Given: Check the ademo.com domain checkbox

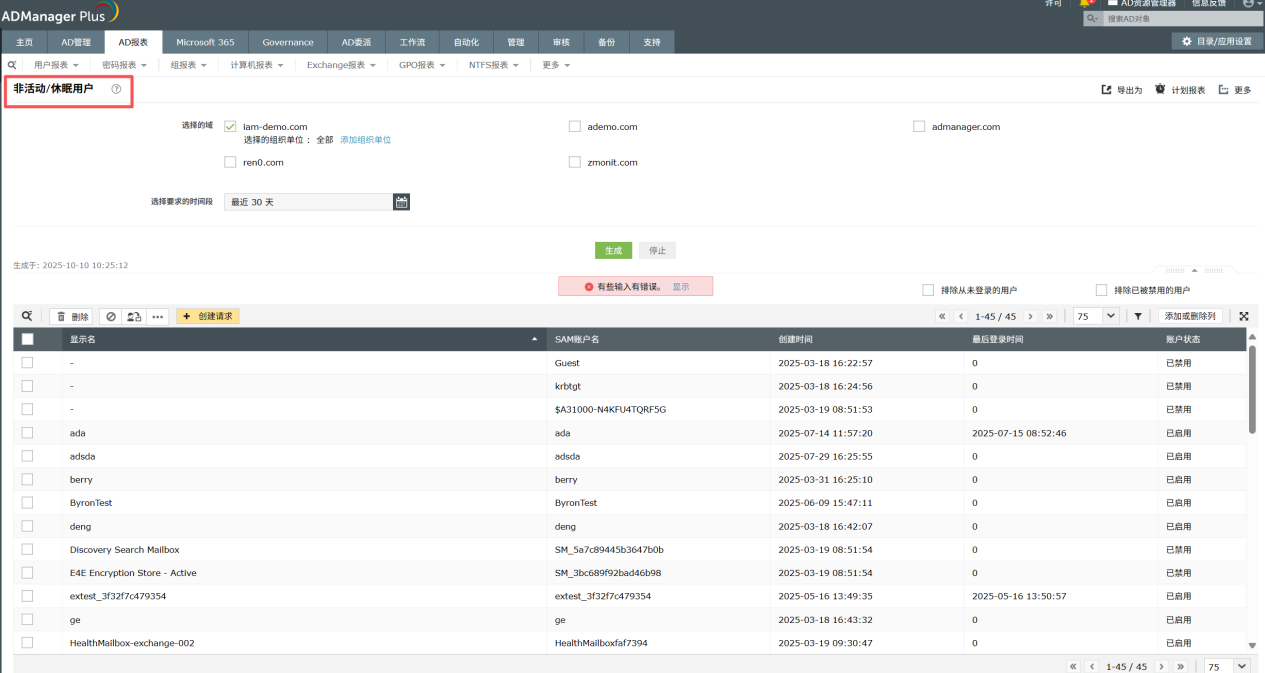Looking at the screenshot, I should 575,127.
